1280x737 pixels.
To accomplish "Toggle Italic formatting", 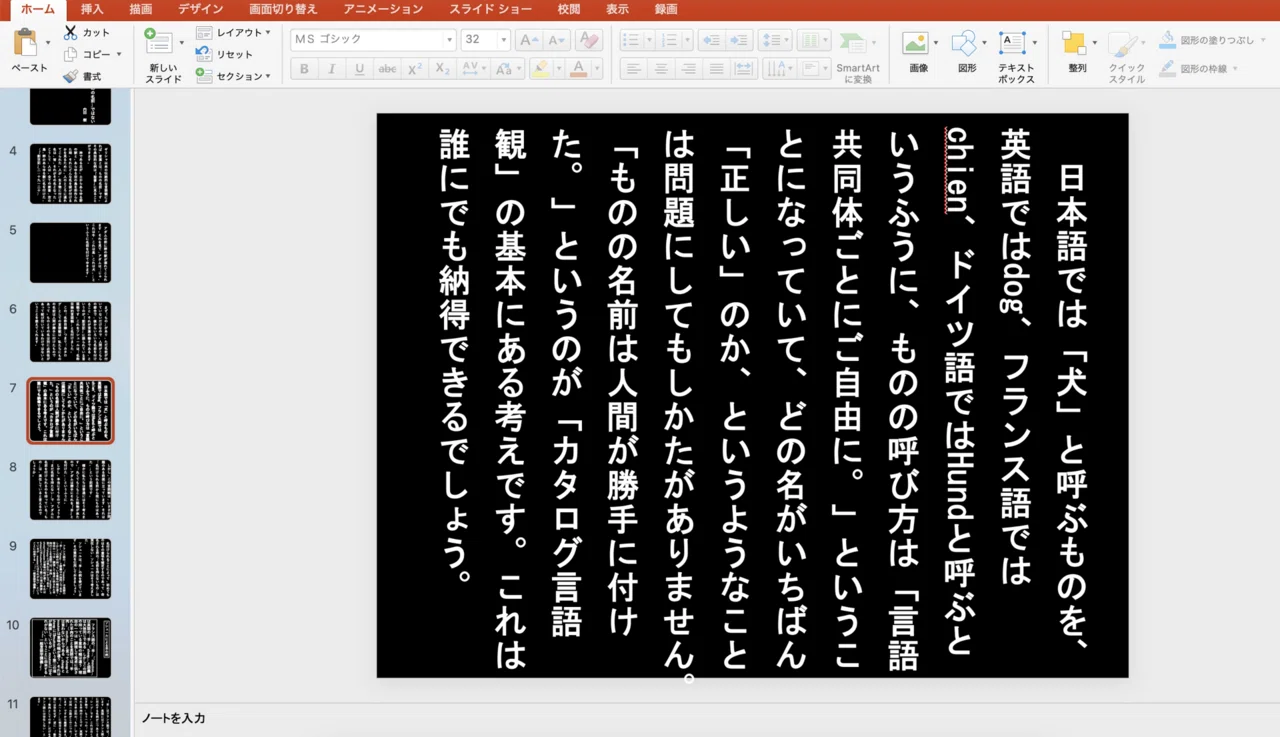I will [x=332, y=69].
